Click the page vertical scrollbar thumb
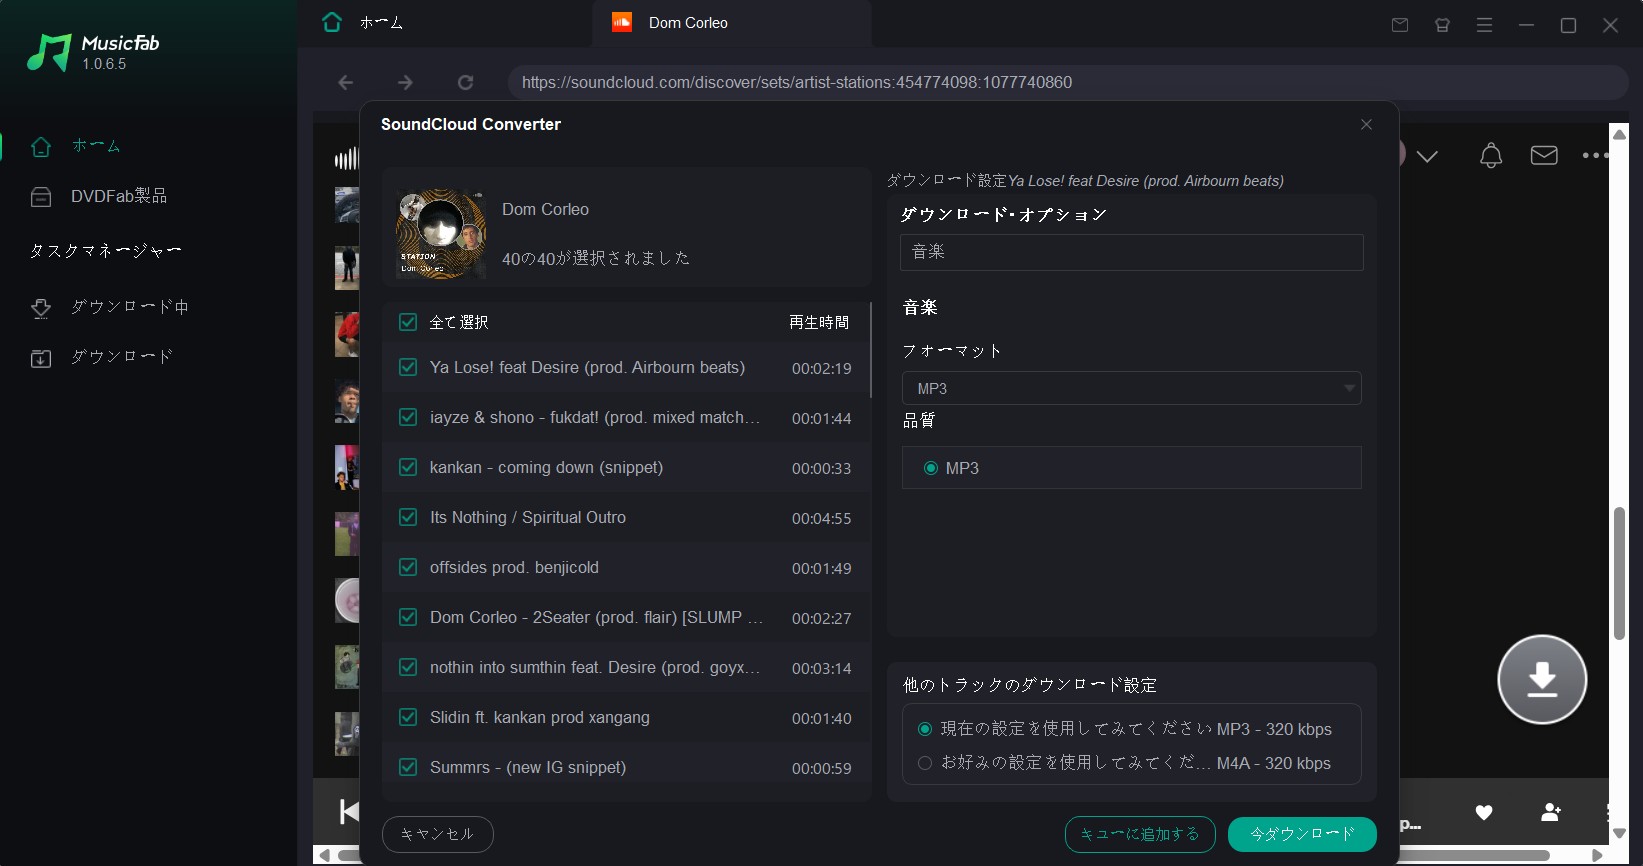Viewport: 1643px width, 866px height. point(1619,573)
